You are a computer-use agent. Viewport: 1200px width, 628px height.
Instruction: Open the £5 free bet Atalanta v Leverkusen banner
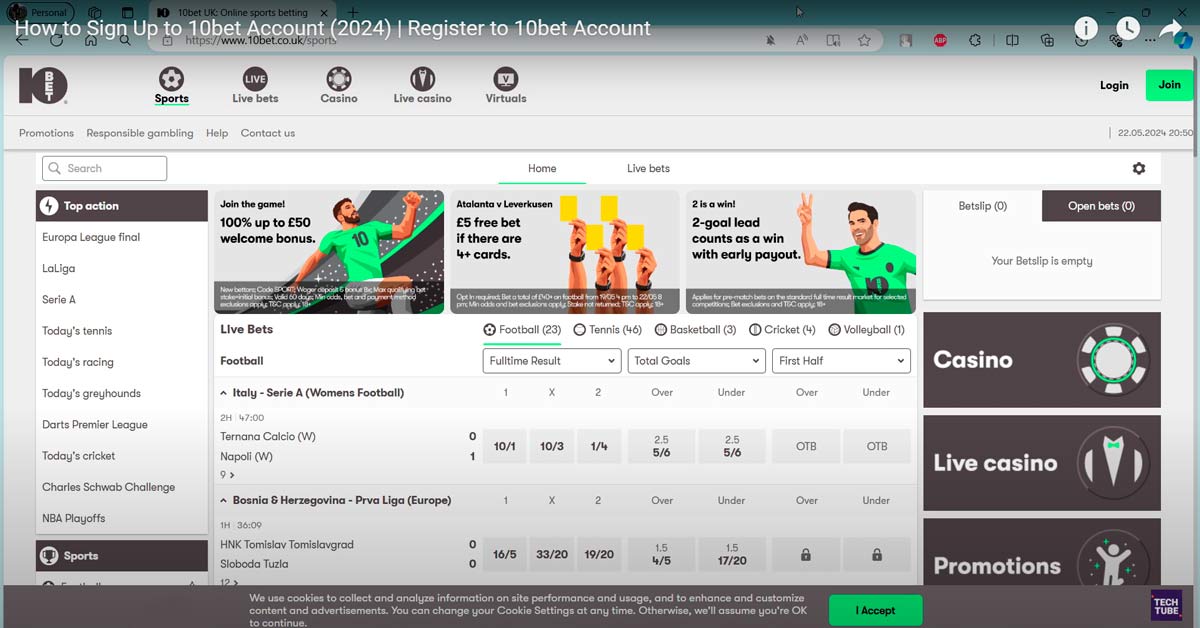coord(564,252)
